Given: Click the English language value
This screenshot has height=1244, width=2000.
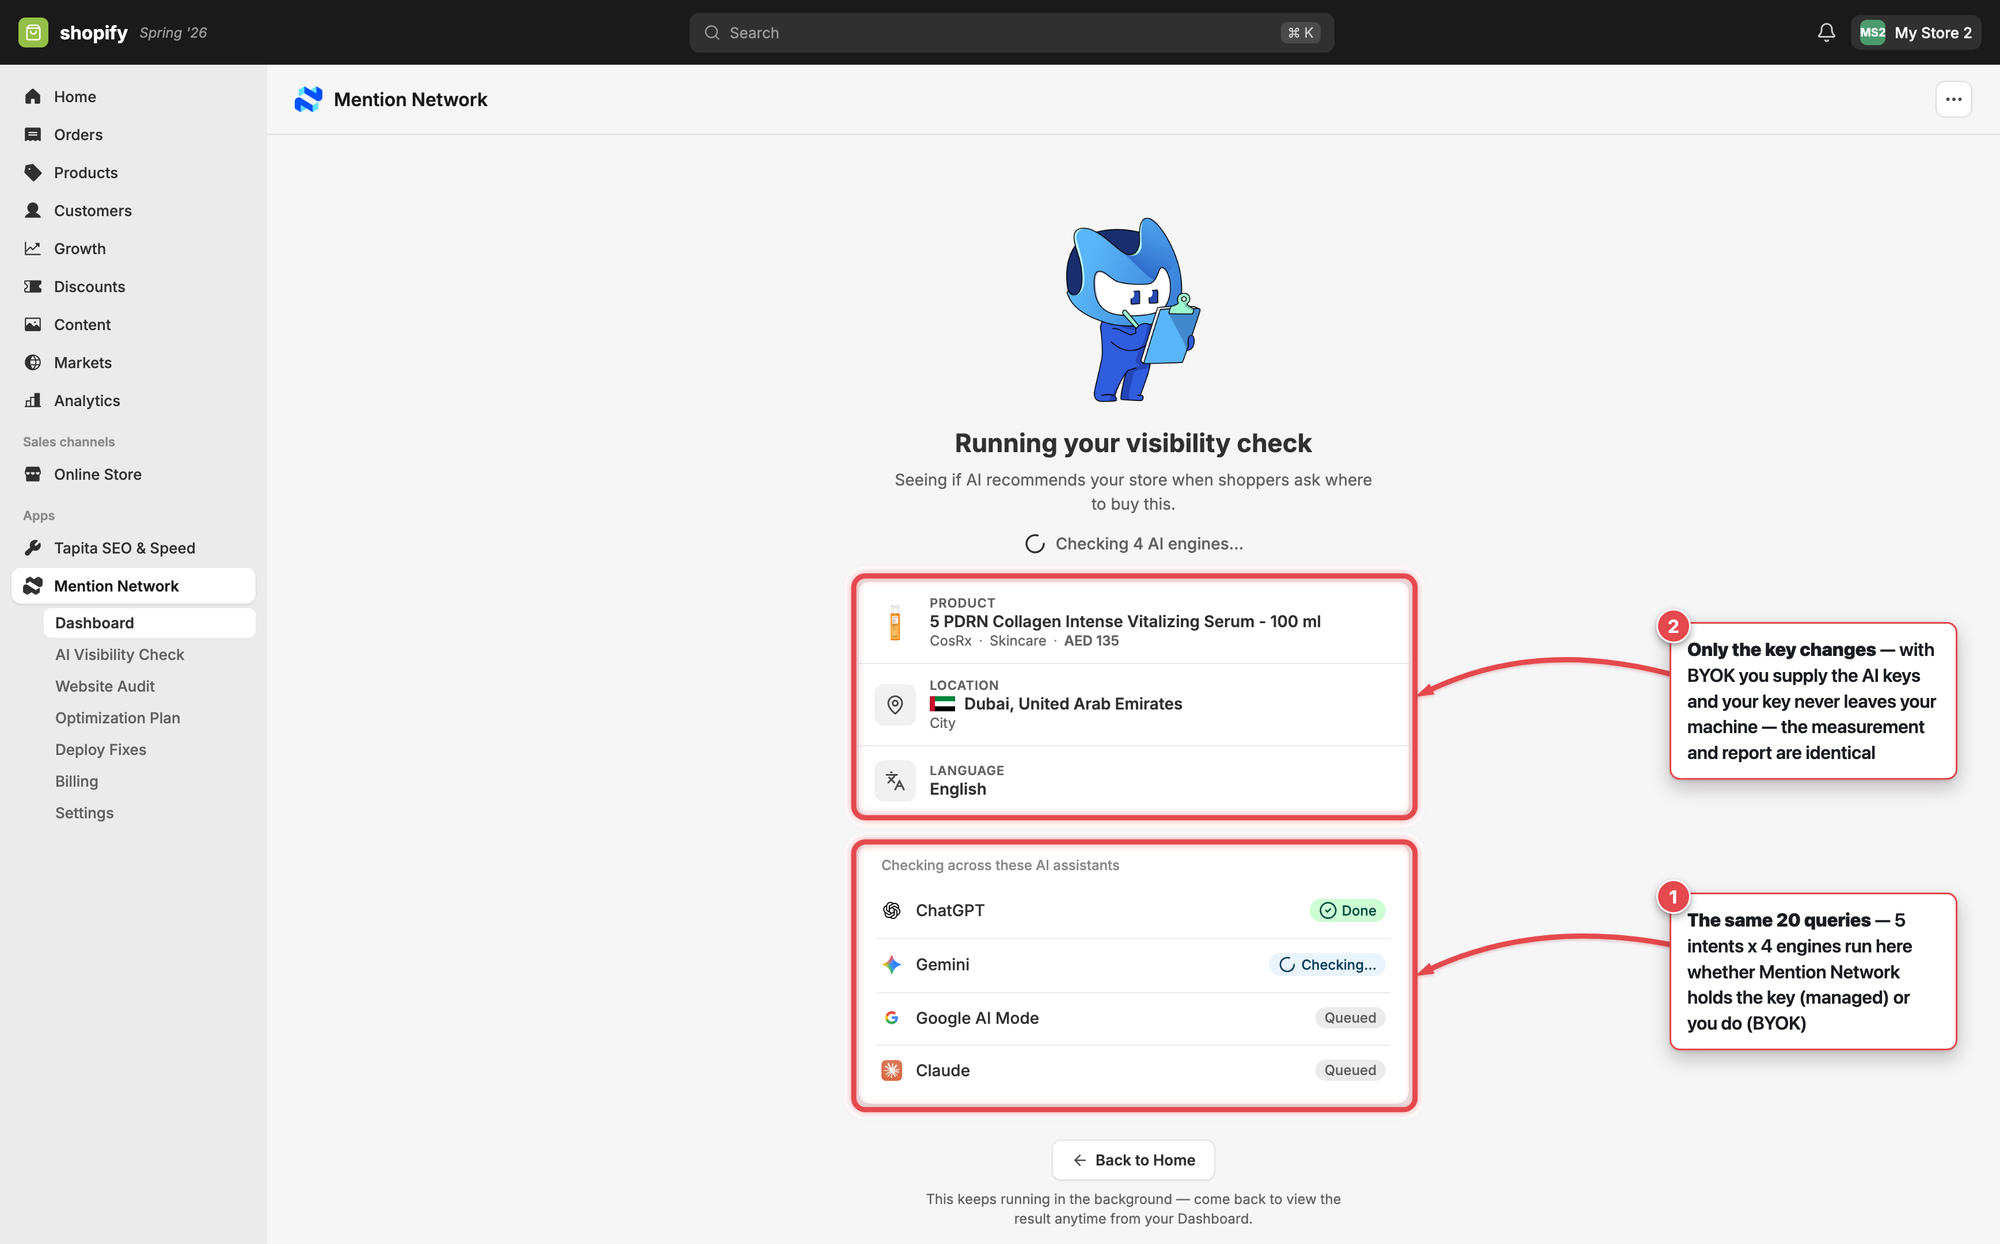Looking at the screenshot, I should coord(958,789).
